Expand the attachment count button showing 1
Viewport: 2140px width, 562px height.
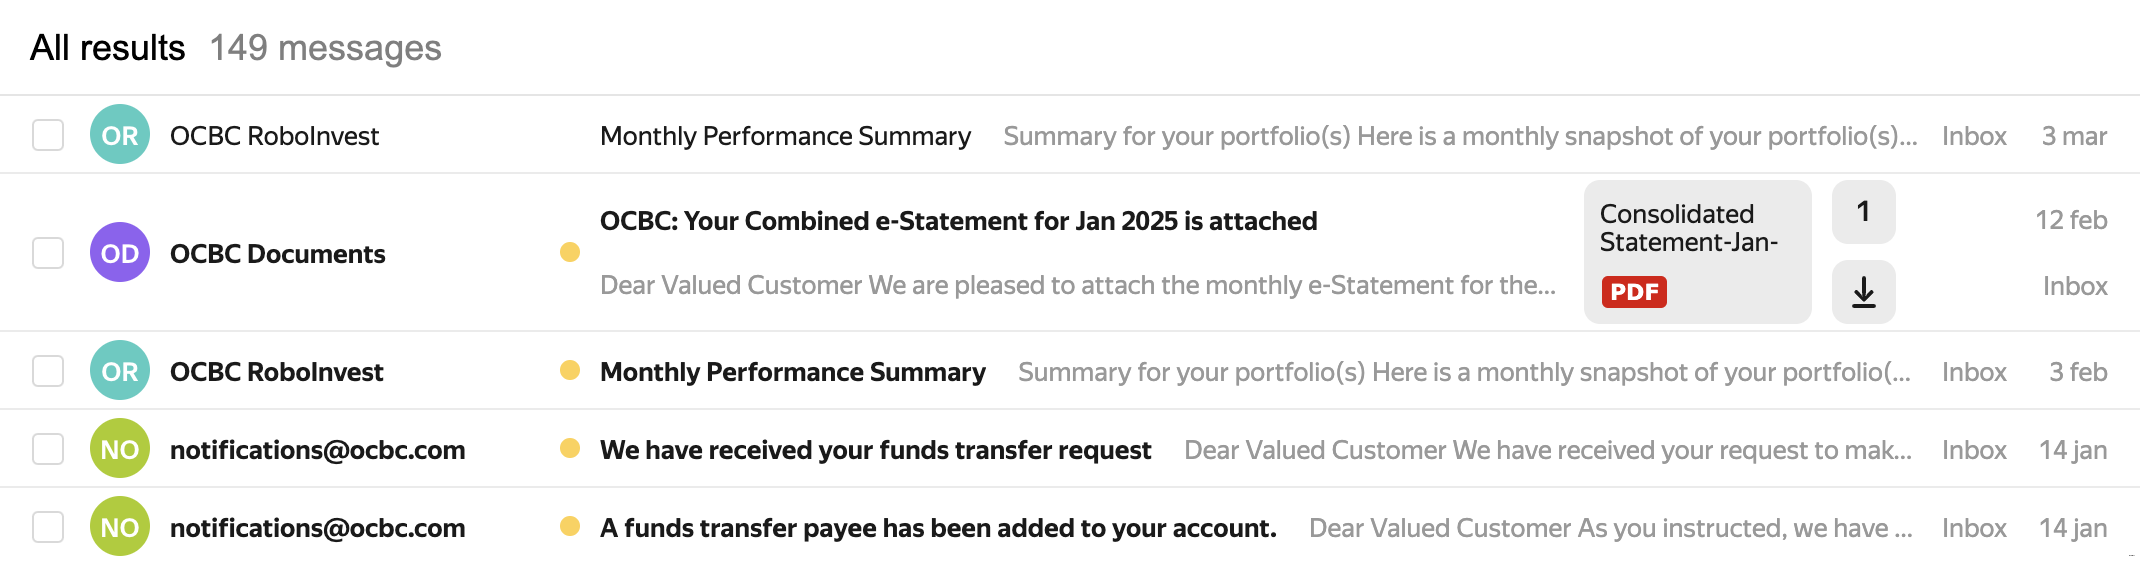tap(1863, 212)
